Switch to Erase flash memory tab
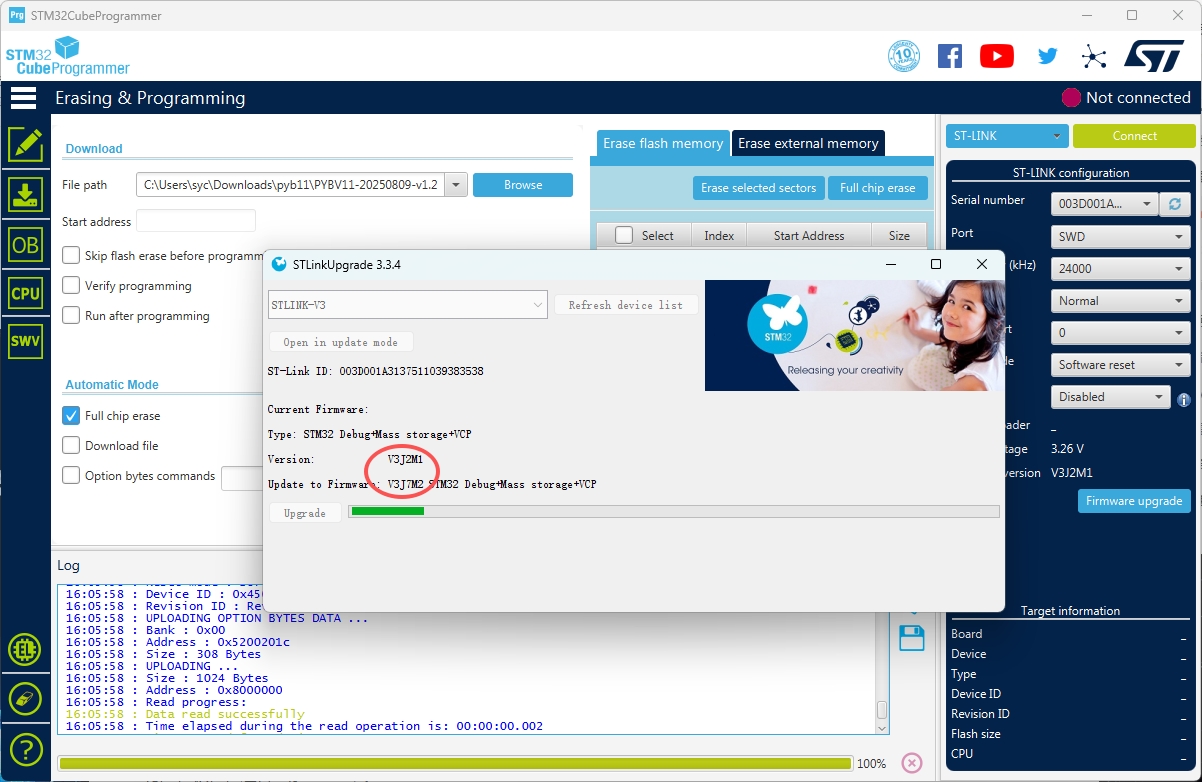The height and width of the screenshot is (782, 1202). point(663,143)
